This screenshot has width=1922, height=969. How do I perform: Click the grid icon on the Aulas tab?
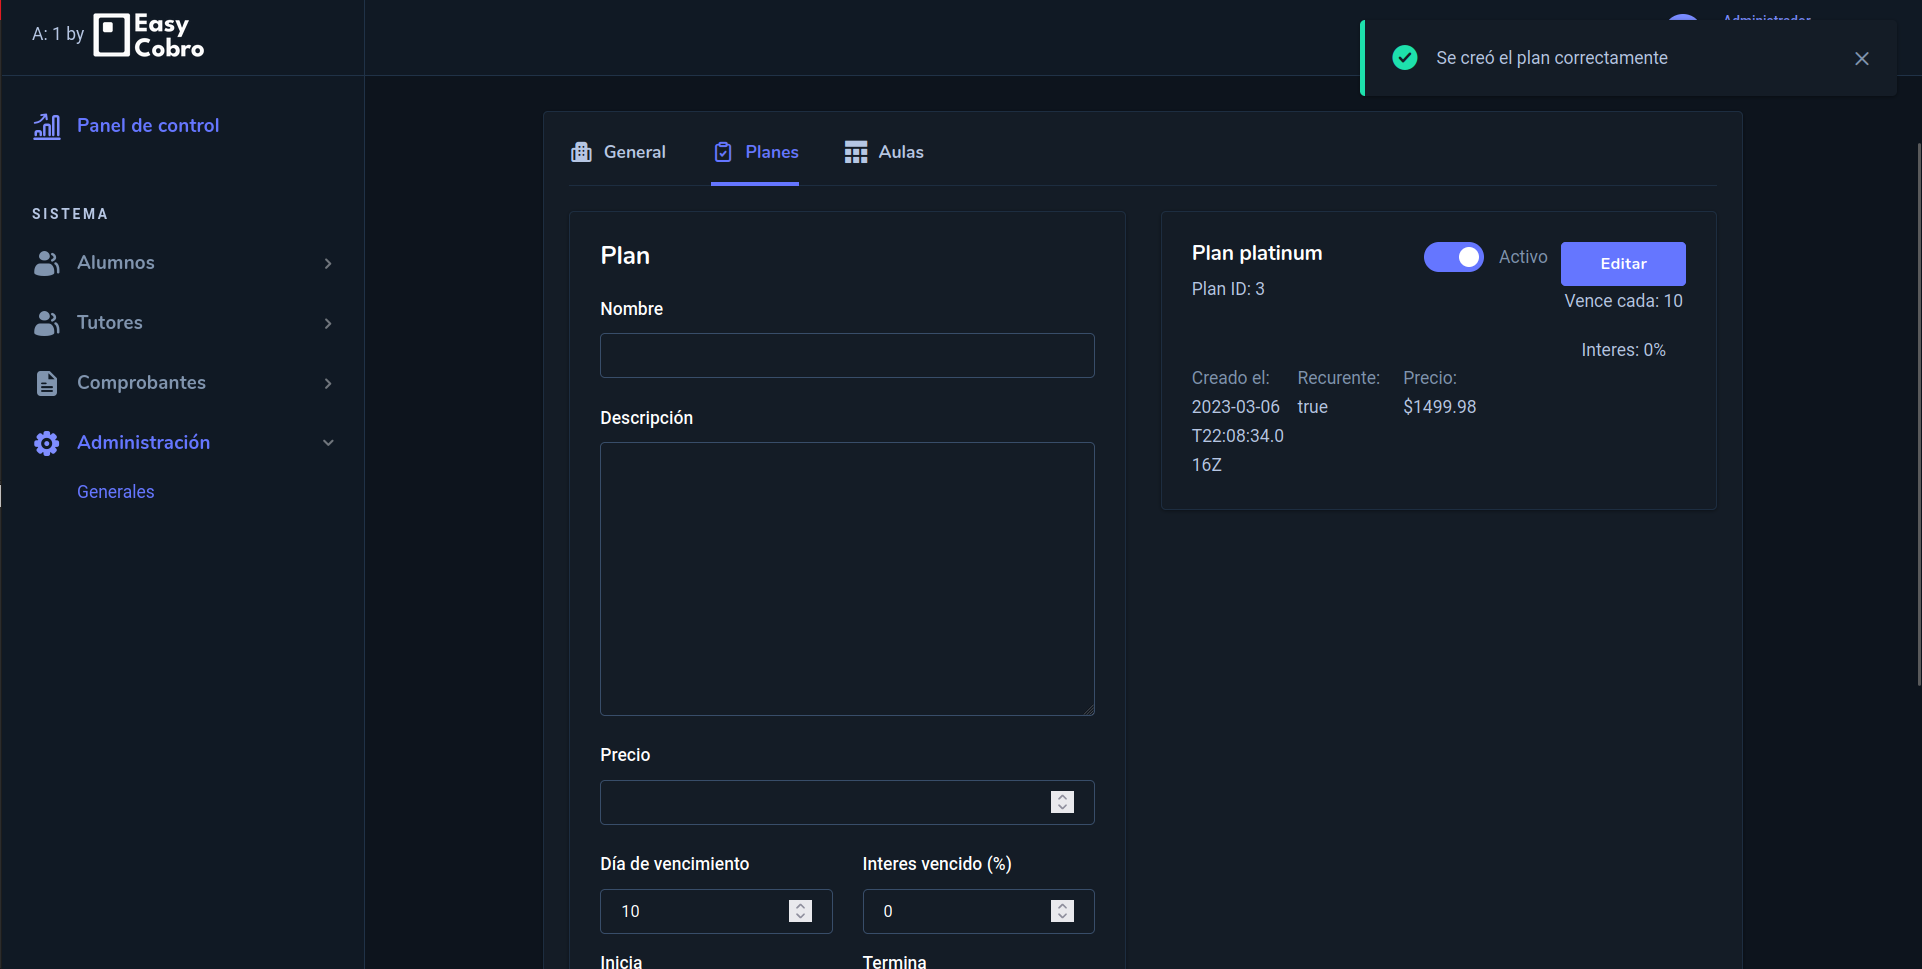[x=855, y=151]
